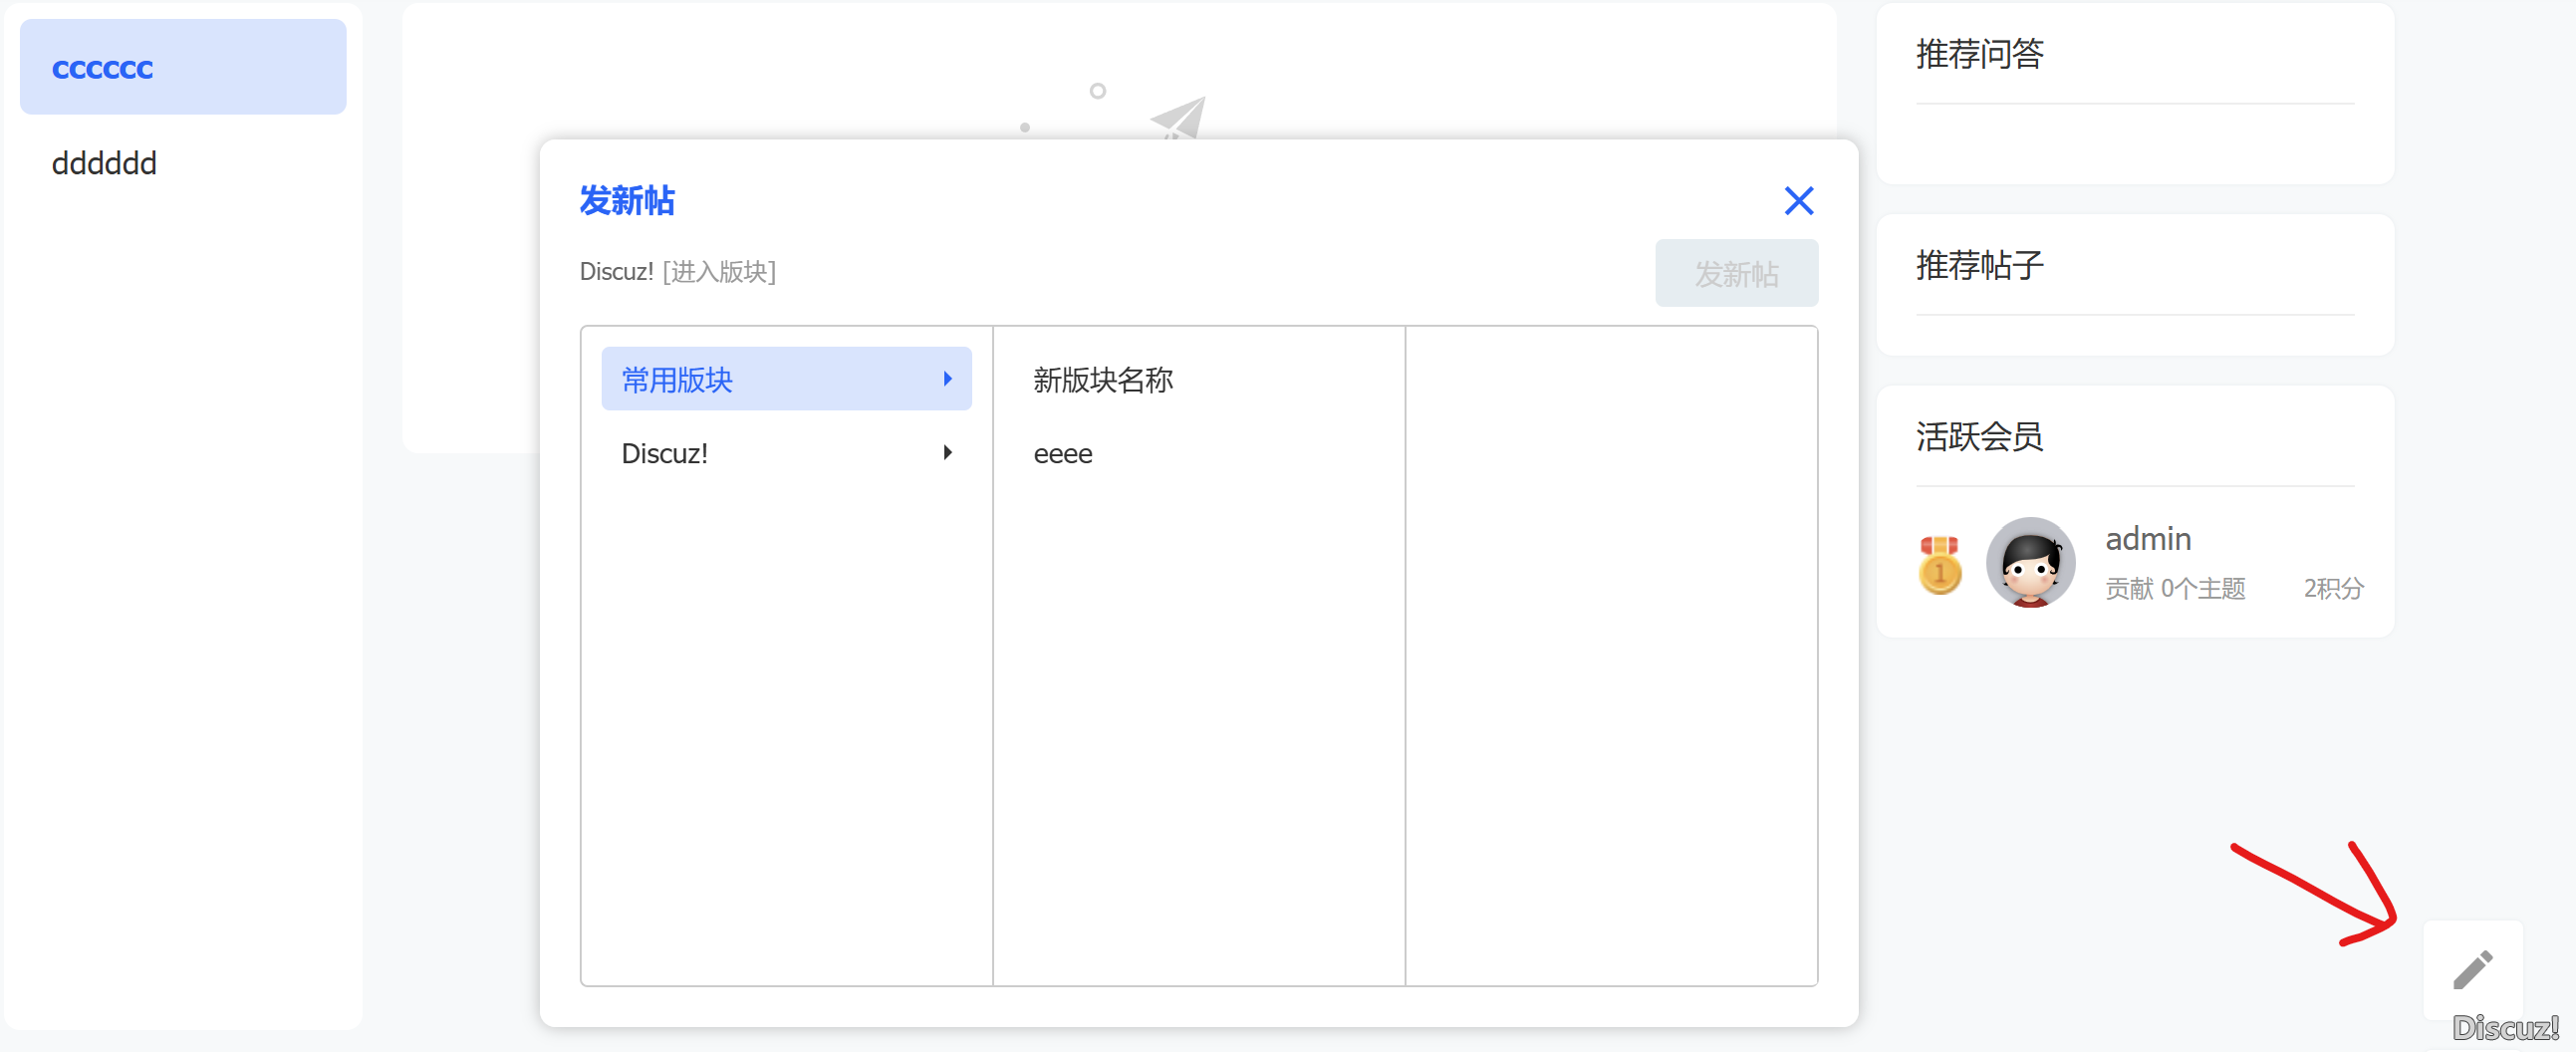
Task: Click the paper plane send icon
Action: [x=1178, y=118]
